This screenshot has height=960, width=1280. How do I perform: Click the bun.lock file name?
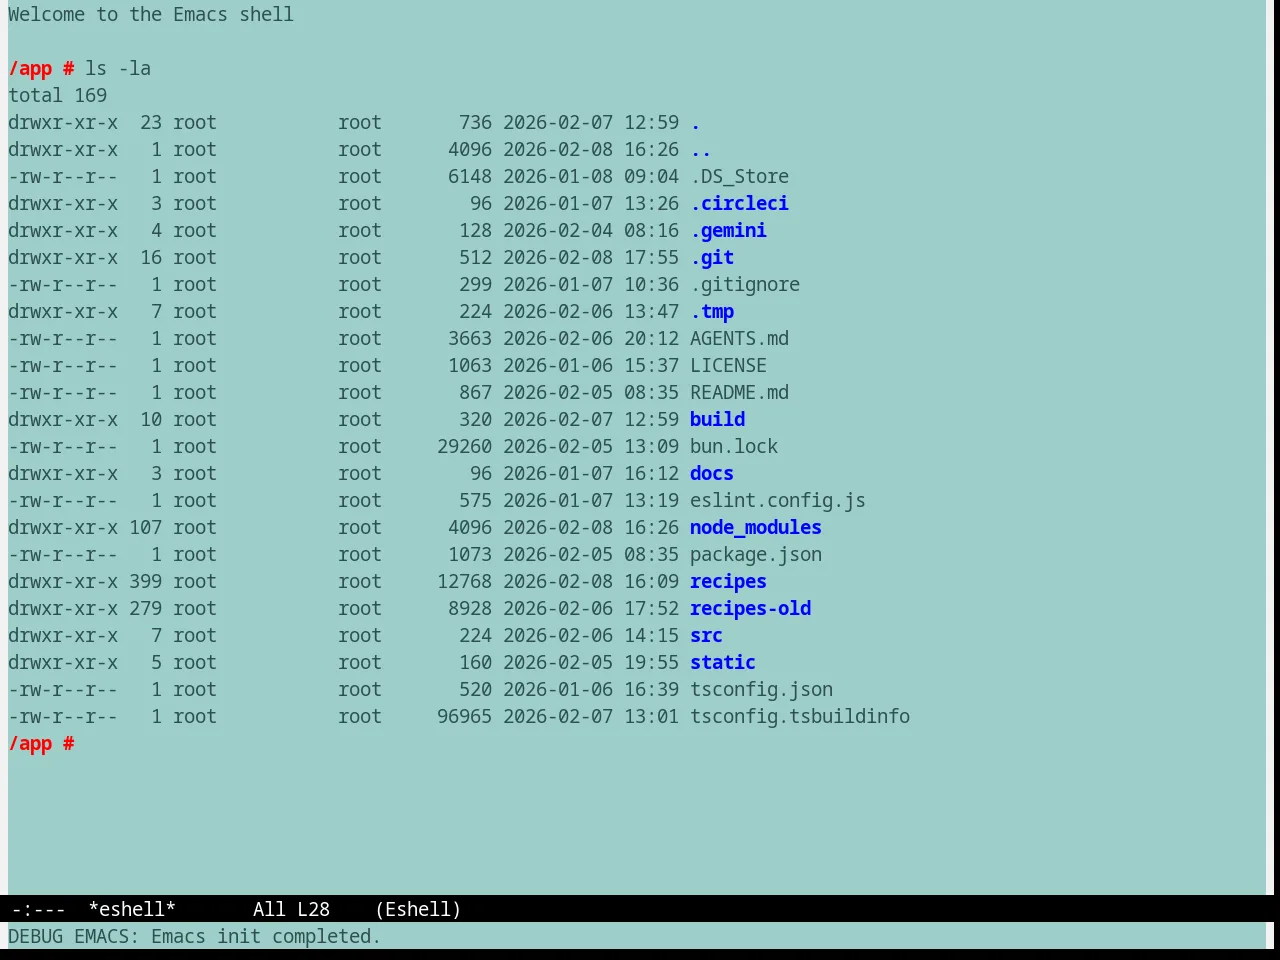tap(734, 447)
